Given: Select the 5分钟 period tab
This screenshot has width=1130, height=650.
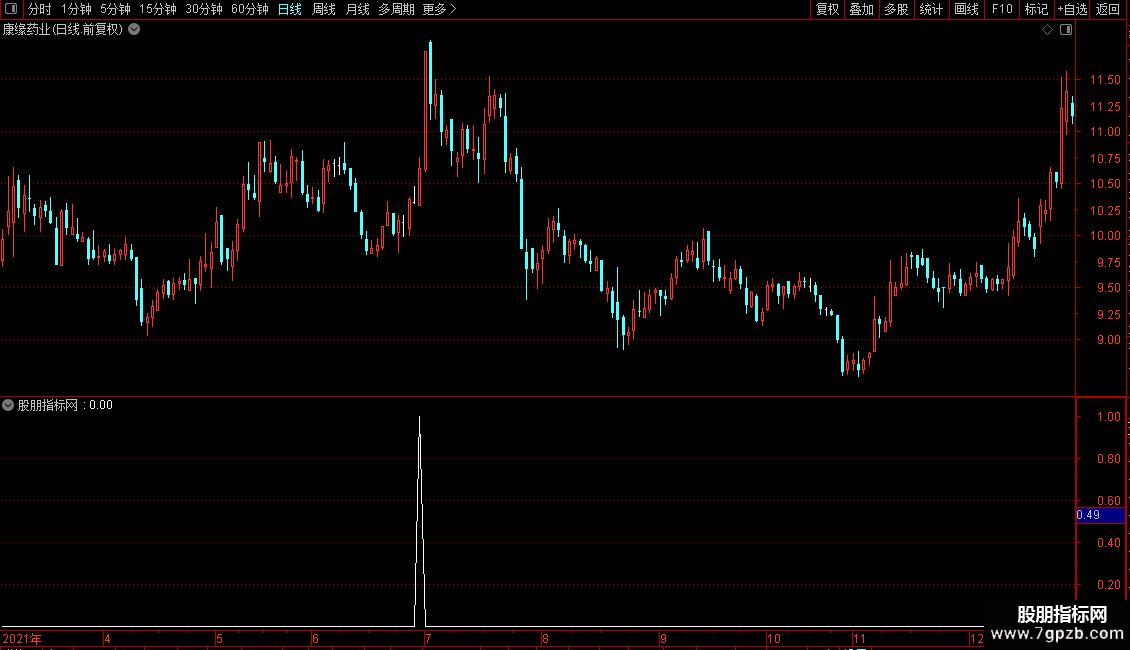Looking at the screenshot, I should [115, 9].
